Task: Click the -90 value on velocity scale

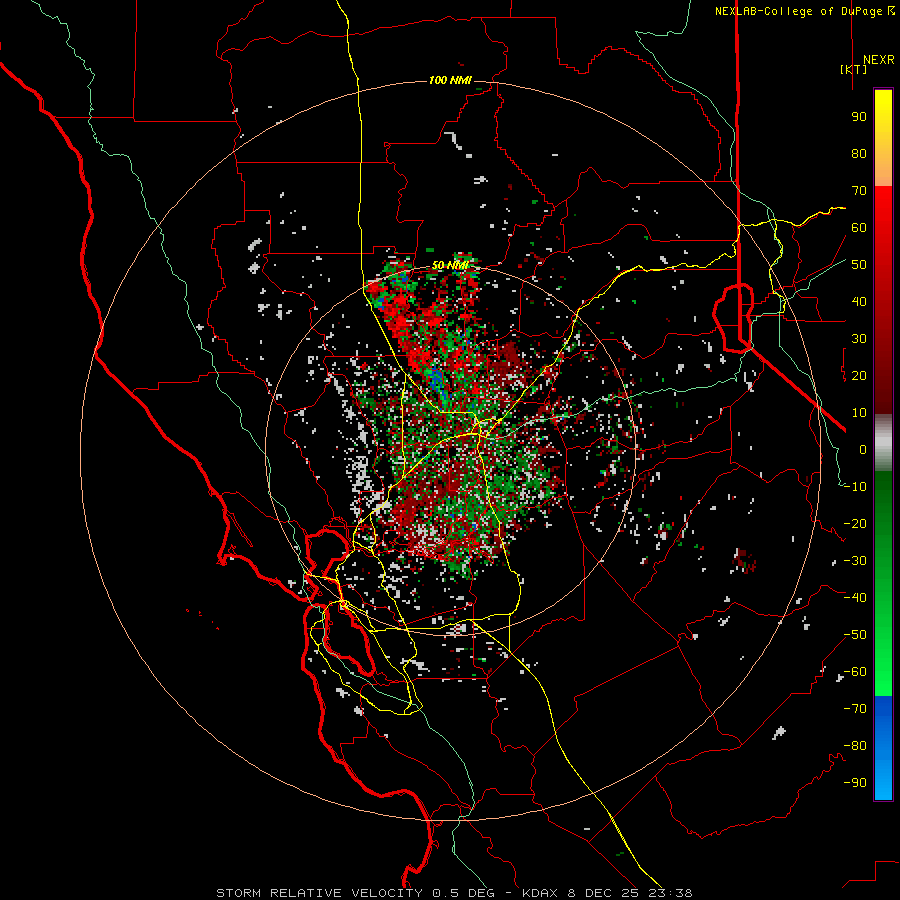Action: (855, 783)
